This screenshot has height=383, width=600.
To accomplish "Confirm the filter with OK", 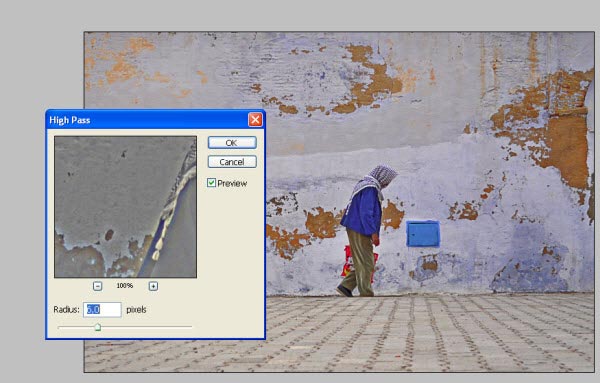I will (x=232, y=143).
